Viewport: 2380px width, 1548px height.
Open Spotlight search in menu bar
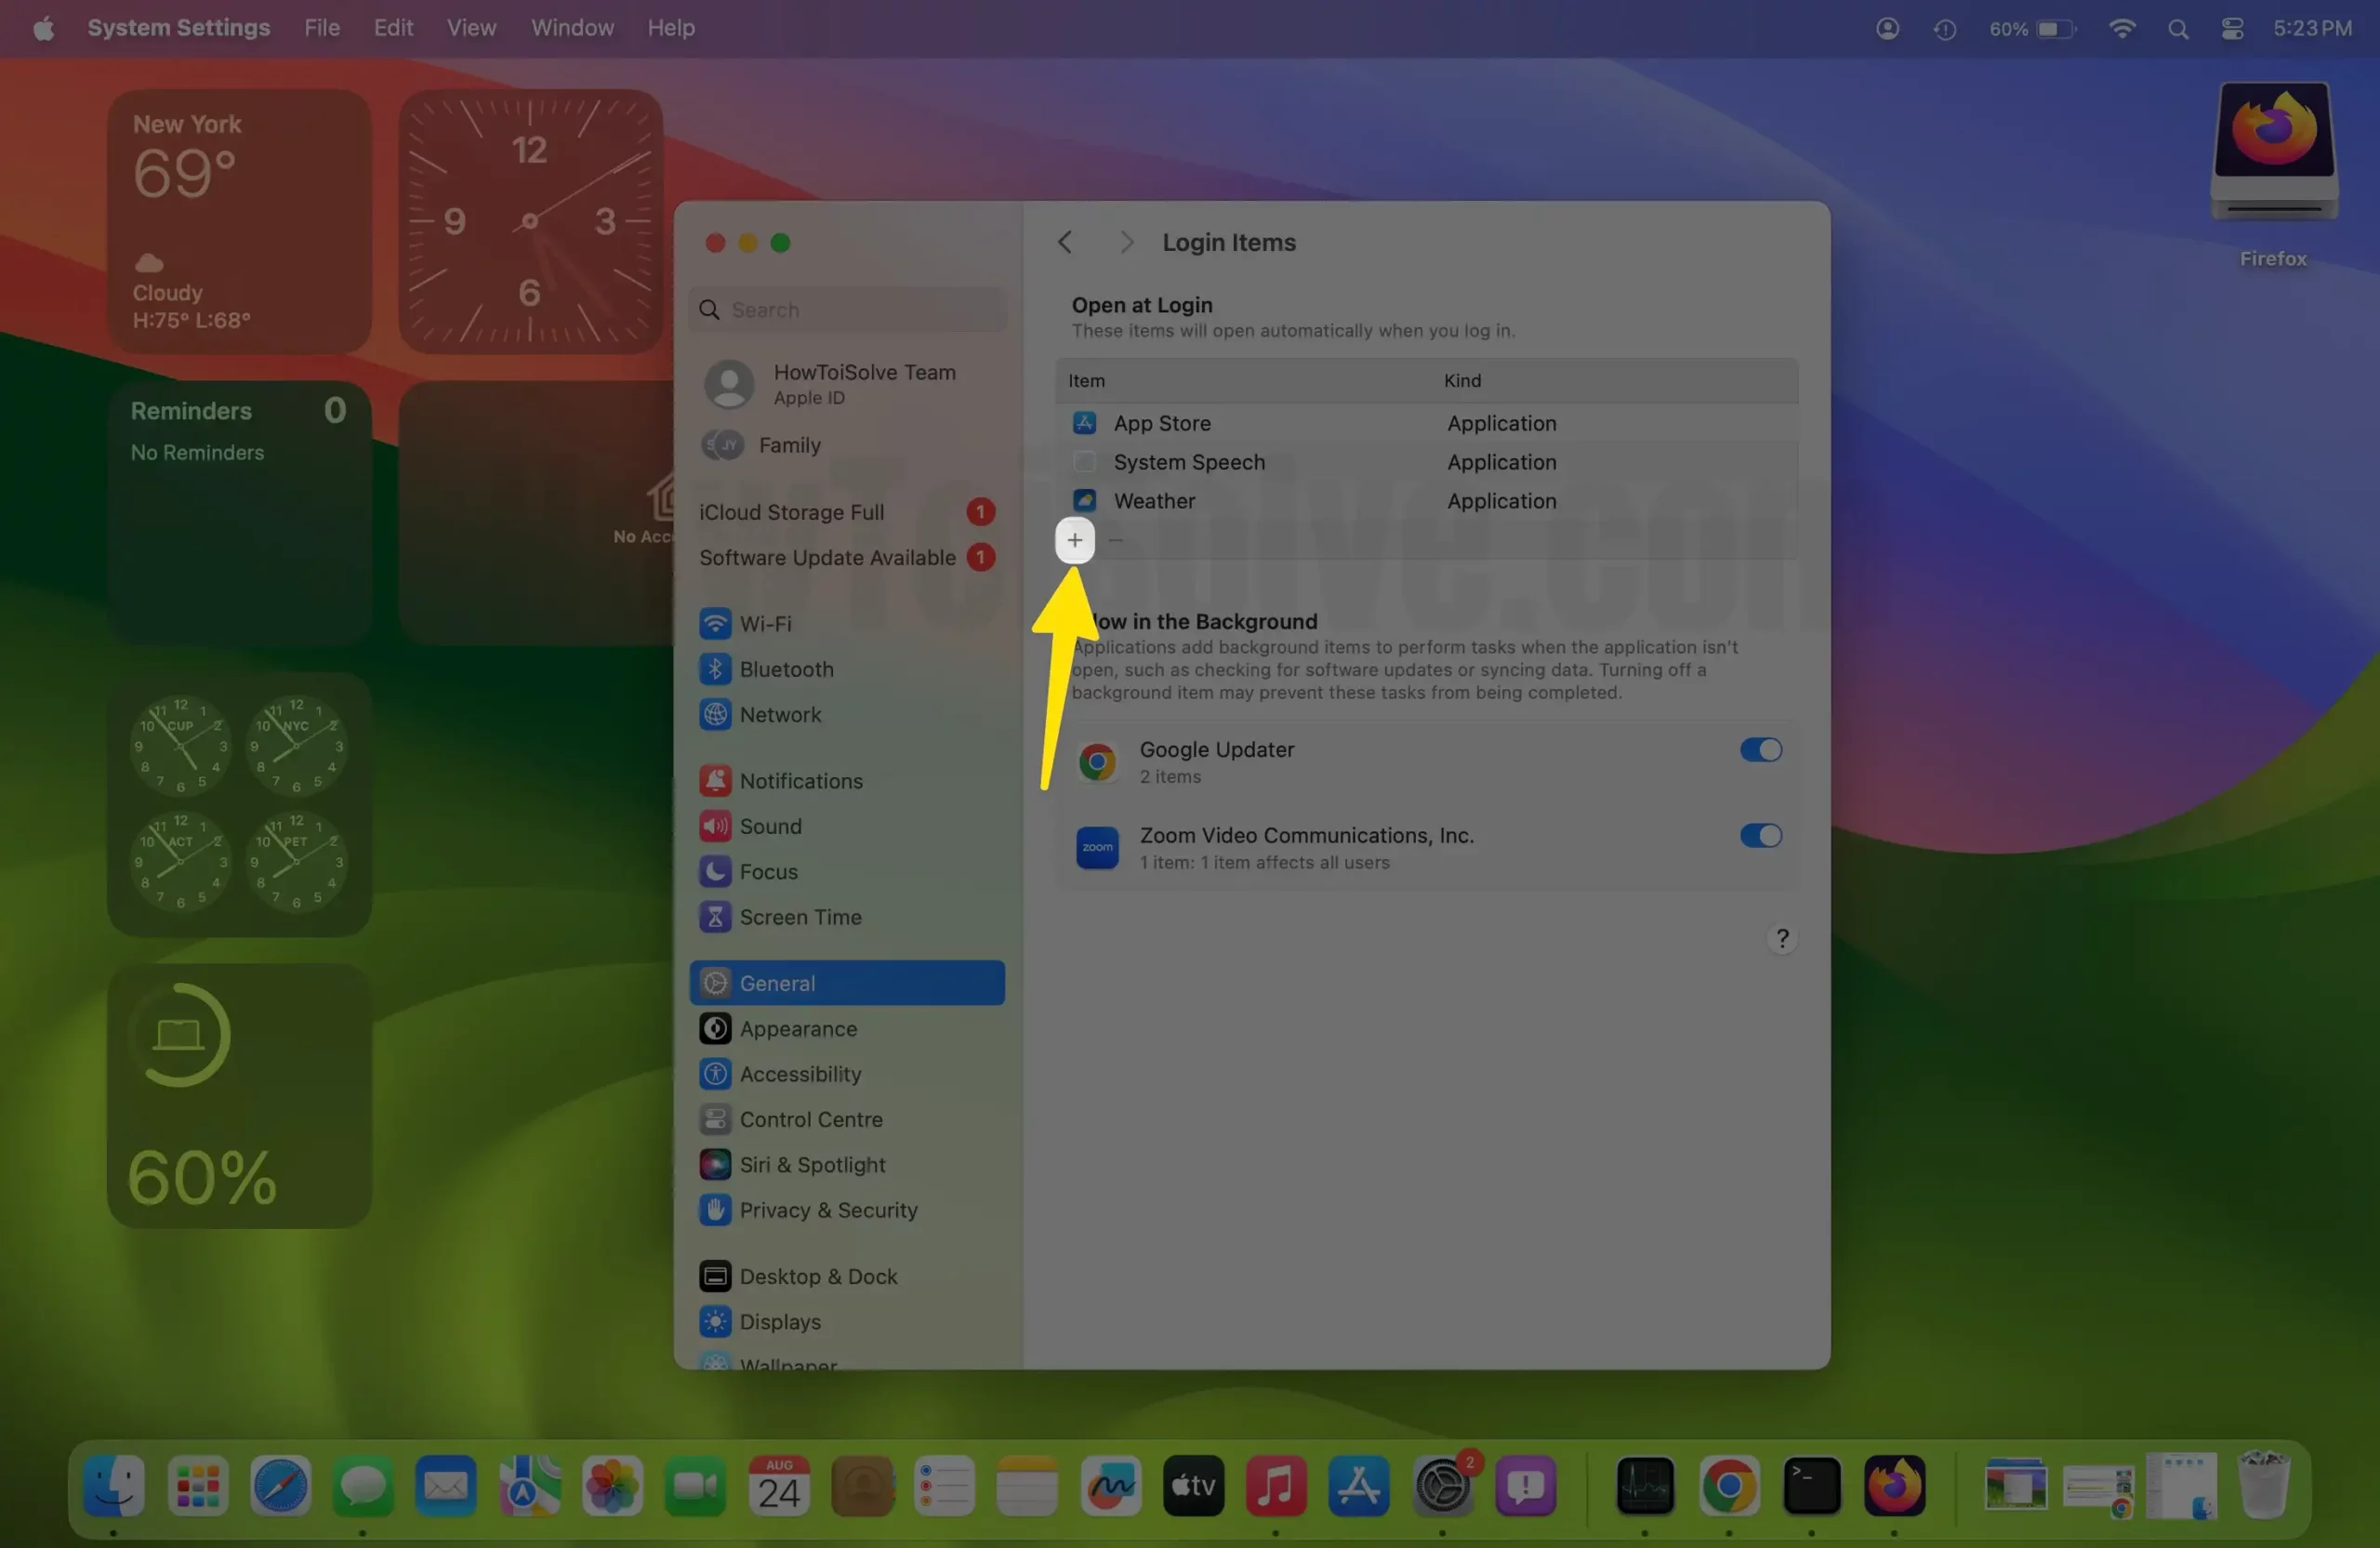pyautogui.click(x=2177, y=29)
